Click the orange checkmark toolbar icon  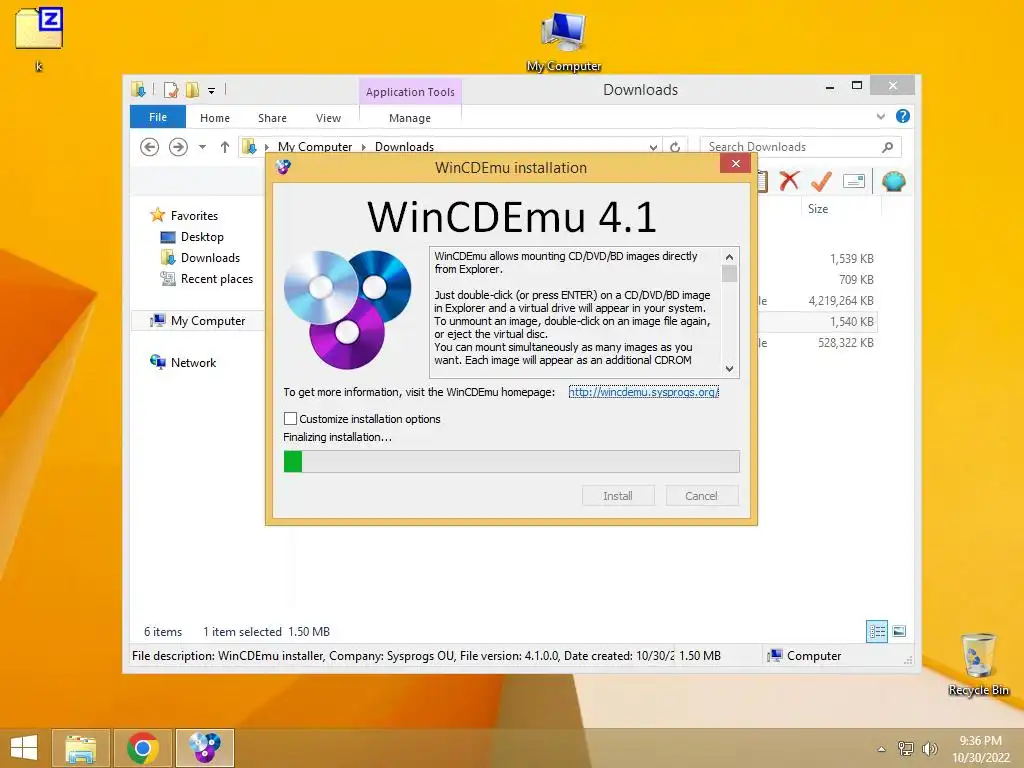[822, 181]
